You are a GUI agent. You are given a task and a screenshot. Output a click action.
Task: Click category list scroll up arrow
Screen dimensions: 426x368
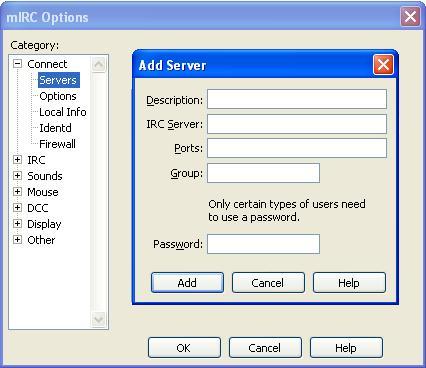pos(99,64)
